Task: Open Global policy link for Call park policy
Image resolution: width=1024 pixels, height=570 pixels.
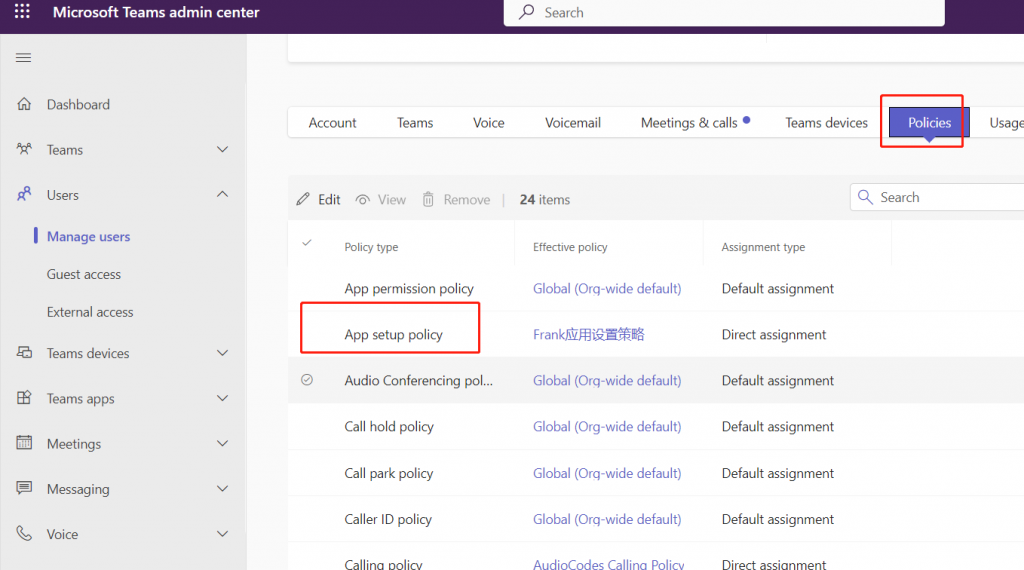Action: (x=607, y=473)
